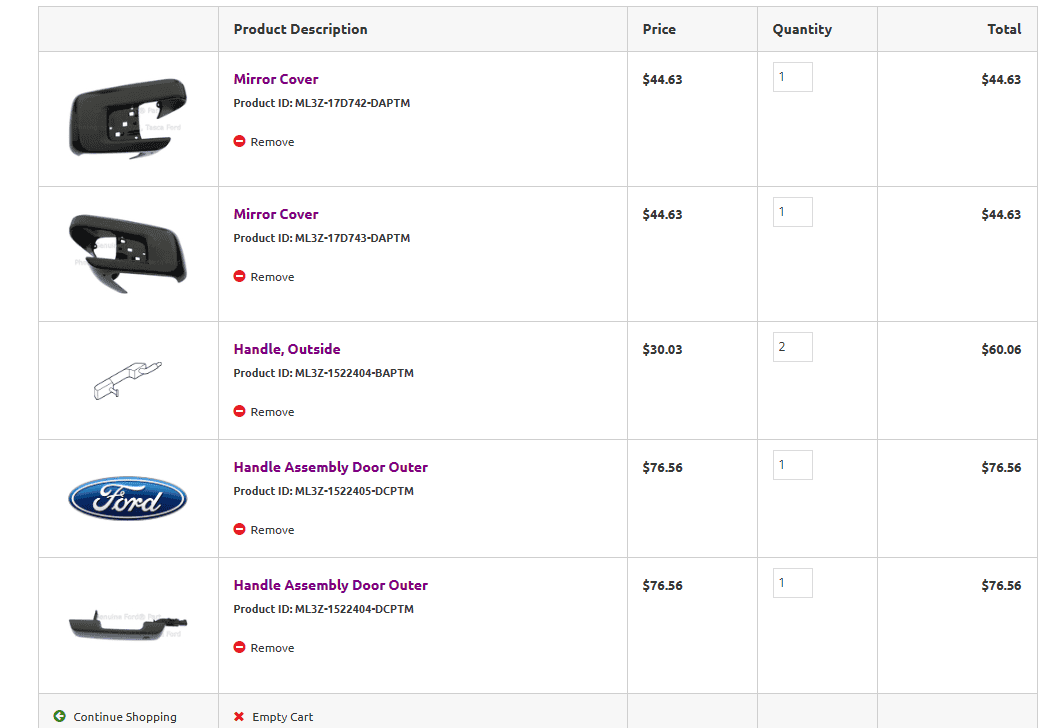
Task: Click first Mirror Cover product image
Action: pyautogui.click(x=128, y=117)
